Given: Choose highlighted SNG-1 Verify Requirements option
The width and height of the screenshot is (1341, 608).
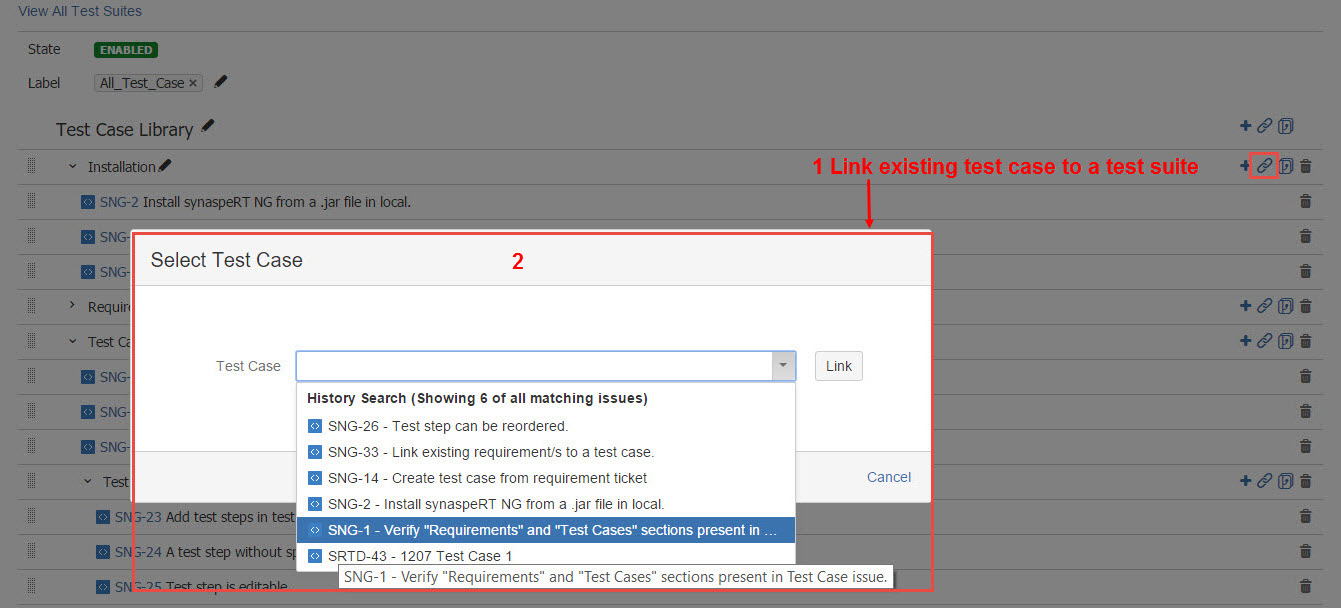Looking at the screenshot, I should coord(546,530).
